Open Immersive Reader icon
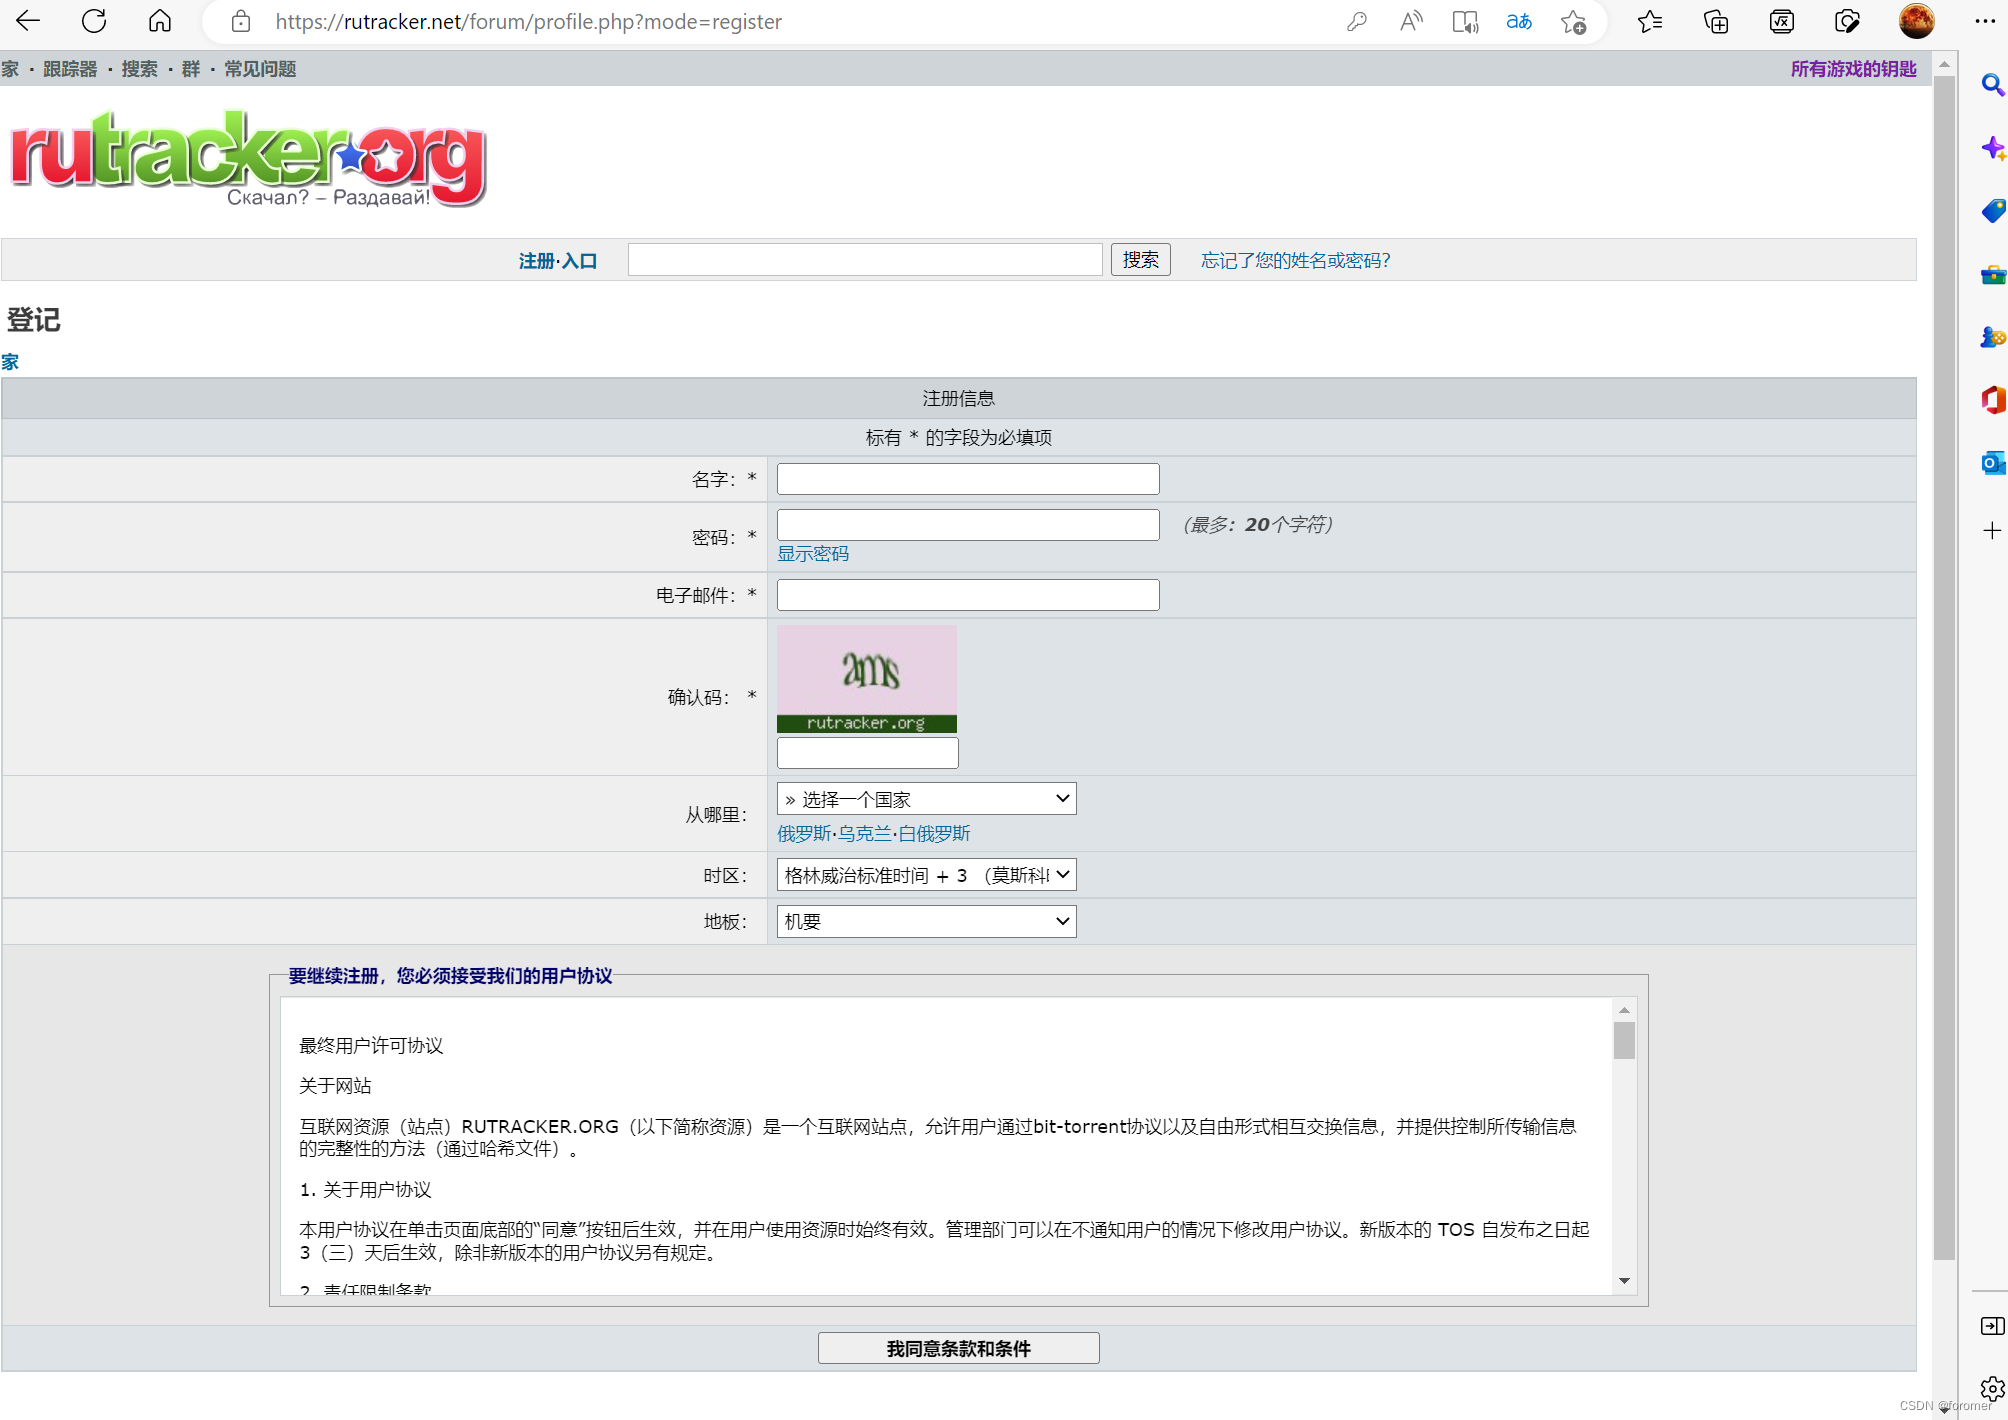Viewport: 2008px width, 1420px height. coord(1465,21)
